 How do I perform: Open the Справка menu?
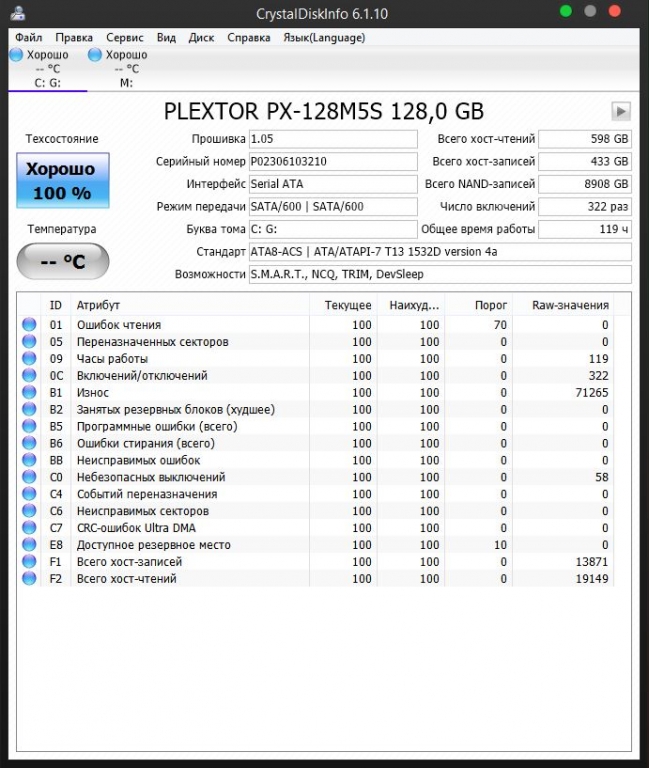click(x=249, y=38)
